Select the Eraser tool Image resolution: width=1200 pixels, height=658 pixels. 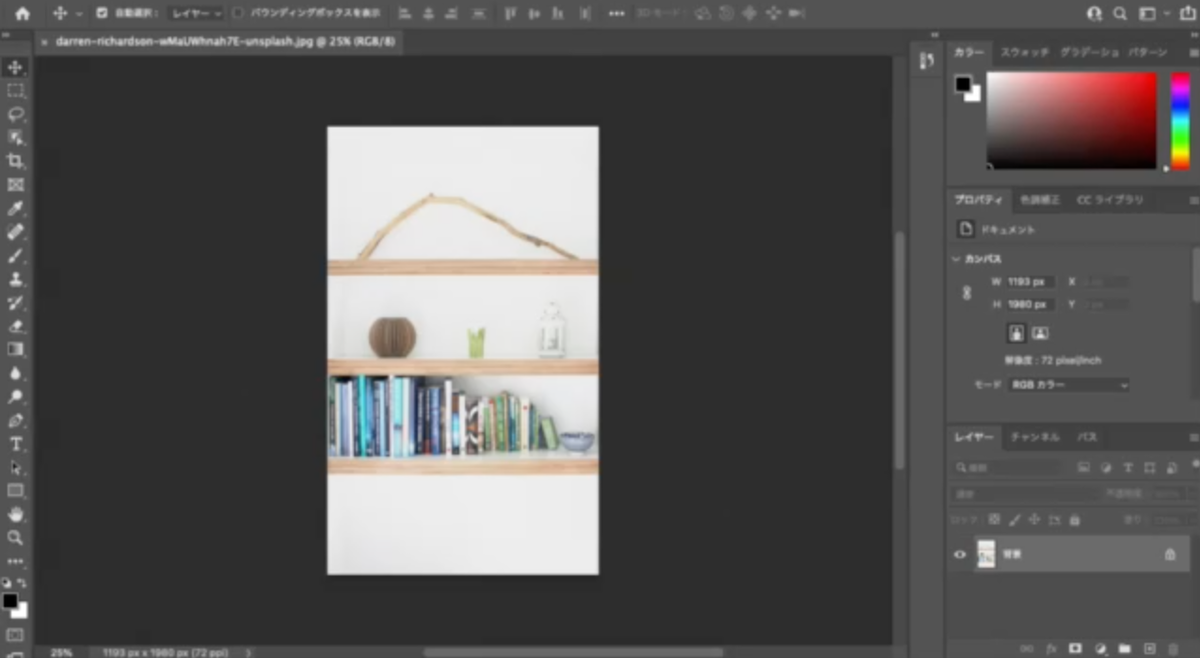pos(15,326)
